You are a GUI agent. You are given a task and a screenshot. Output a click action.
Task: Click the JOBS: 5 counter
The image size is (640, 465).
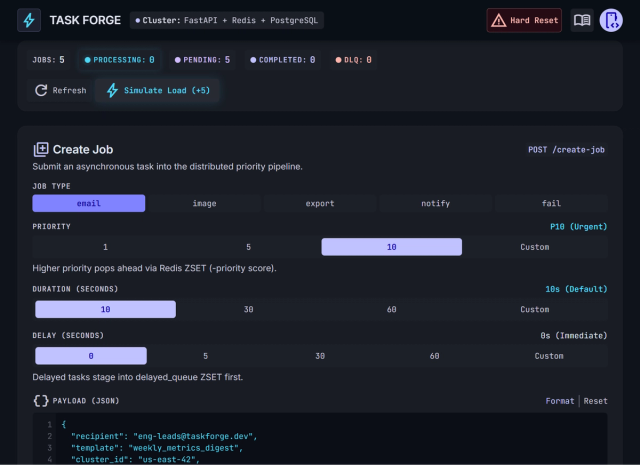(x=48, y=60)
